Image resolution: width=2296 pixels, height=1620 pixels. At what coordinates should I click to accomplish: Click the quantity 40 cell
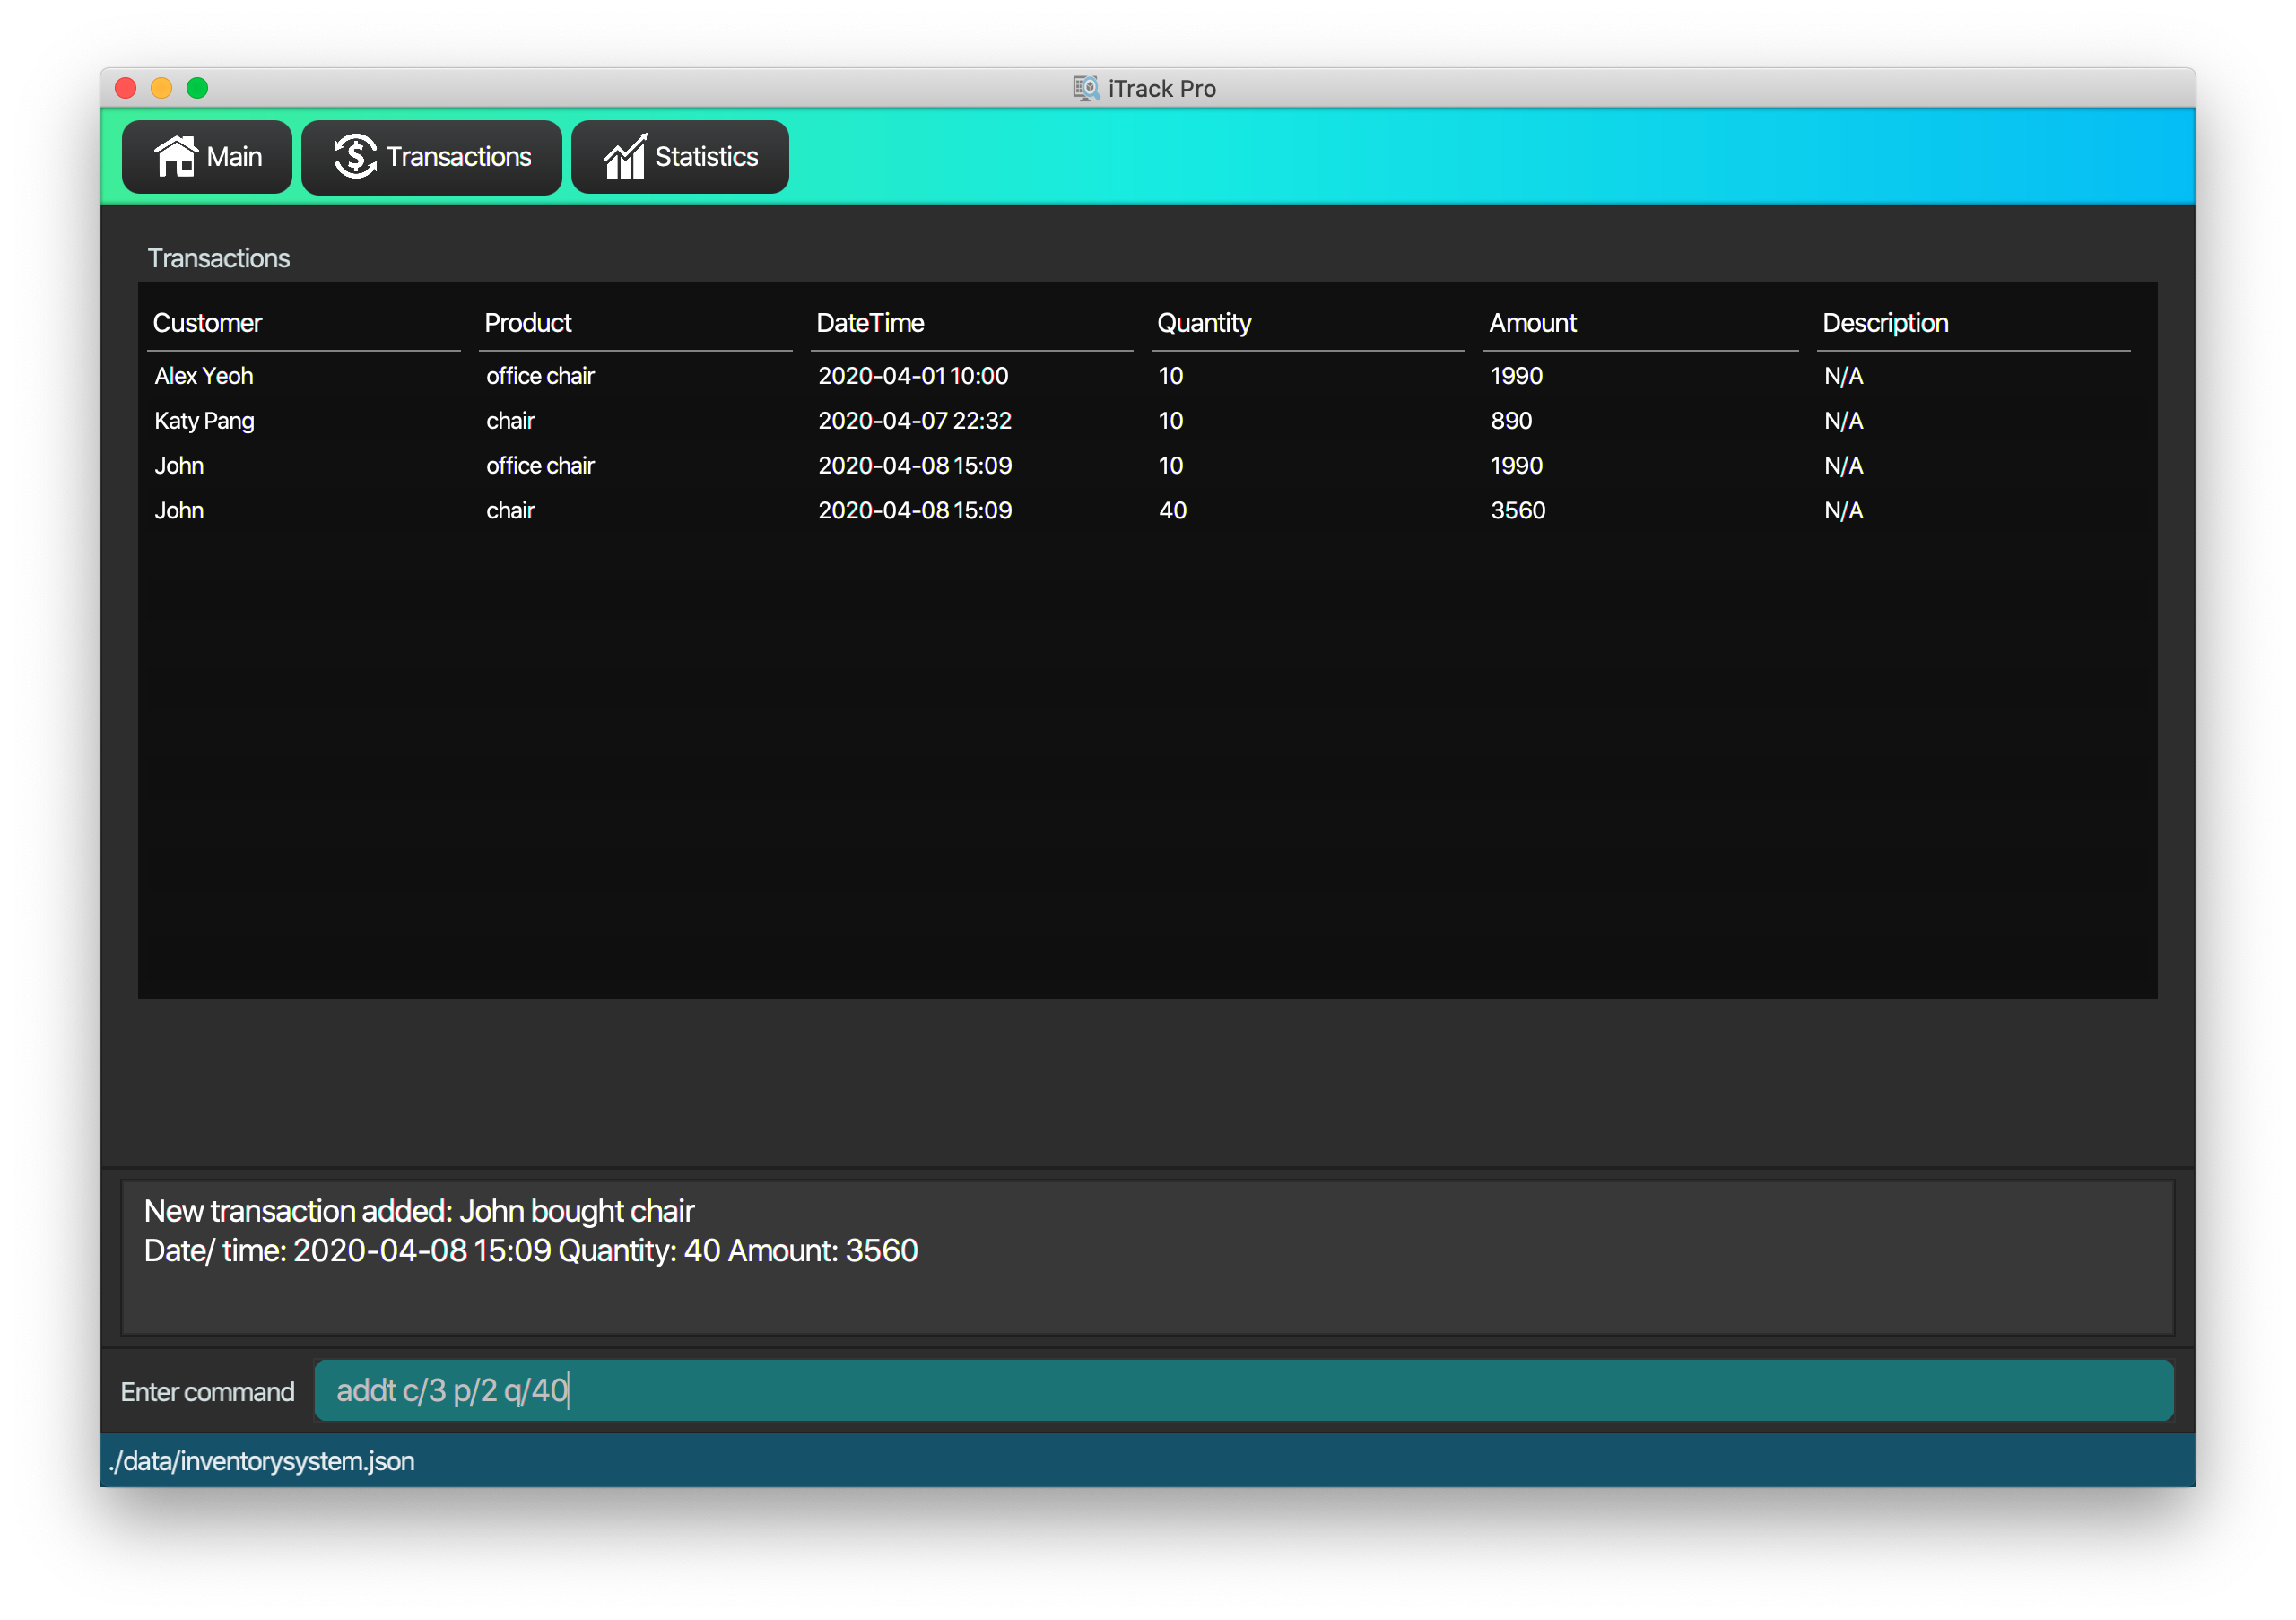1172,511
